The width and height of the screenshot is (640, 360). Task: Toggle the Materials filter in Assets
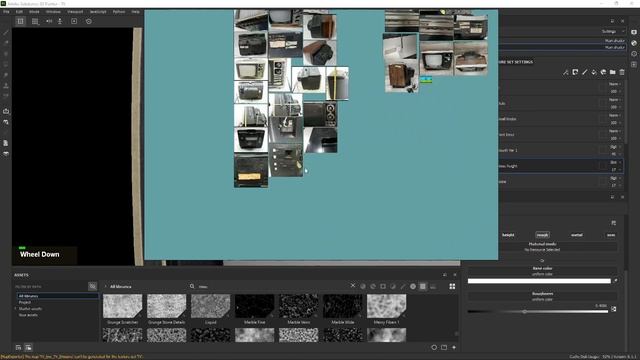(363, 287)
